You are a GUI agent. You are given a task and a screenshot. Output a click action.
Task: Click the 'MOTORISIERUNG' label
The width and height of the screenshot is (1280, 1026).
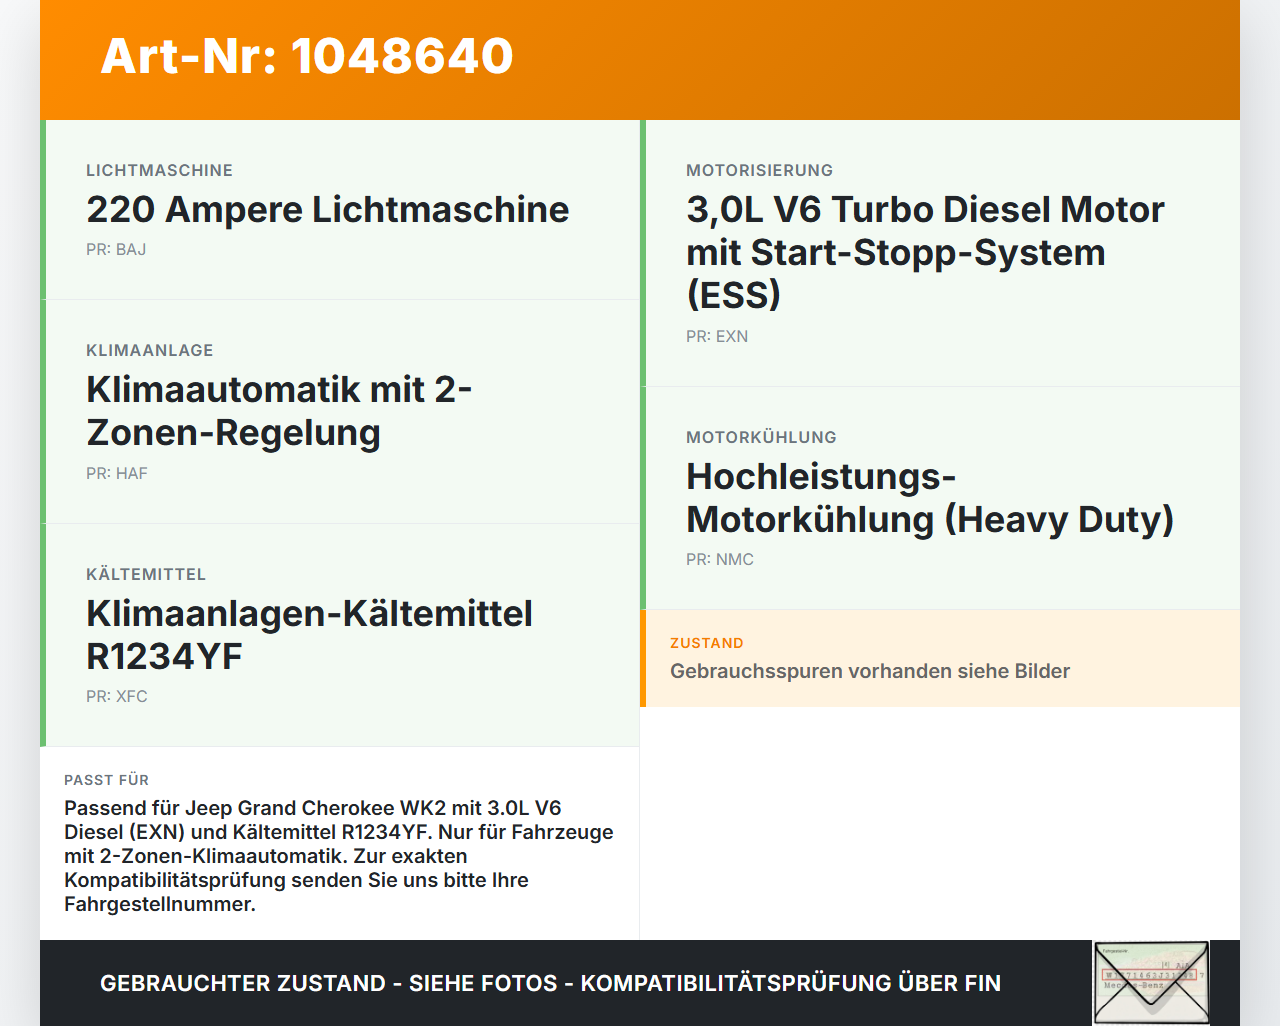760,170
